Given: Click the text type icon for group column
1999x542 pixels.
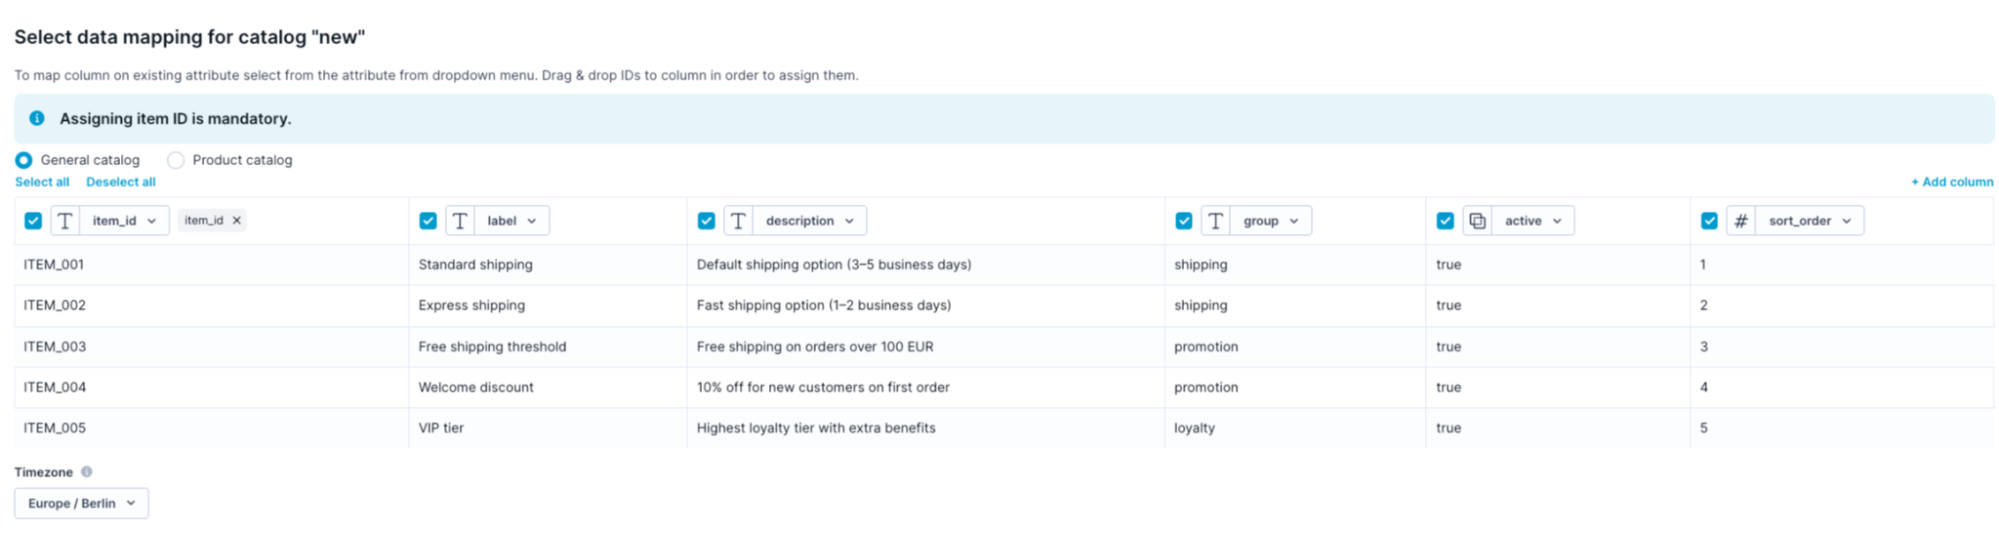Looking at the screenshot, I should 1215,221.
